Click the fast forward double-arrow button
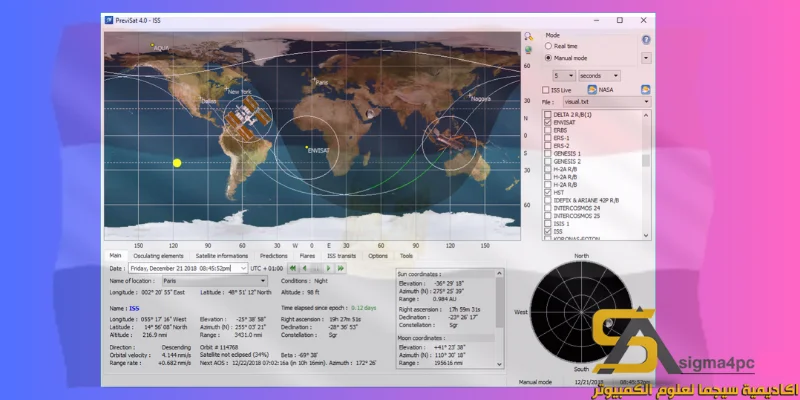800x400 pixels. 340,268
